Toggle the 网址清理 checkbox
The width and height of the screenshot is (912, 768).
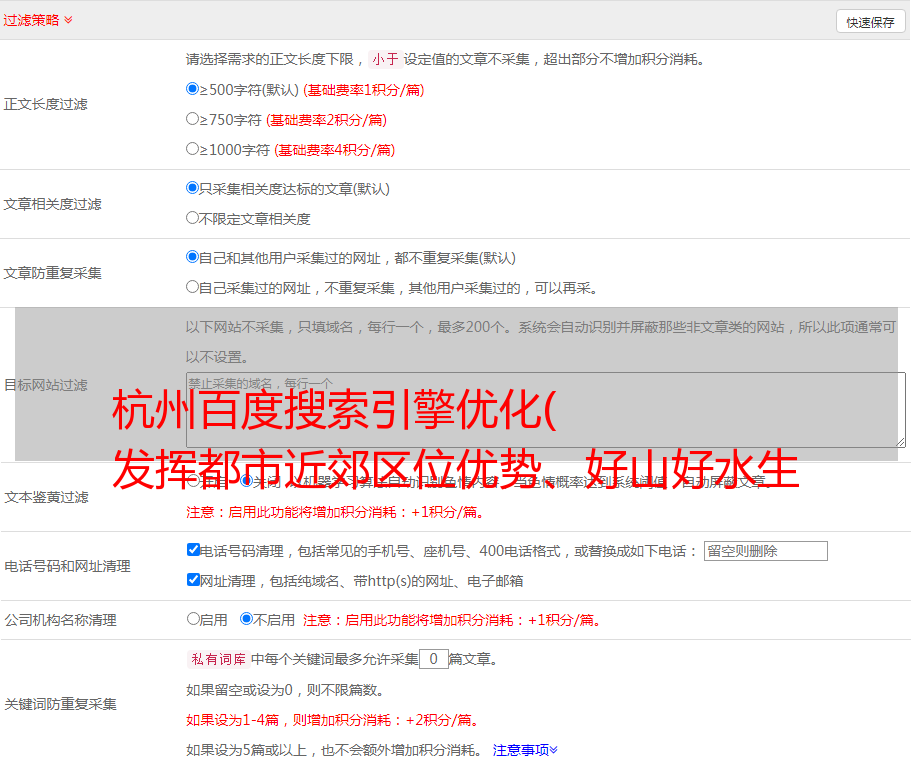193,579
